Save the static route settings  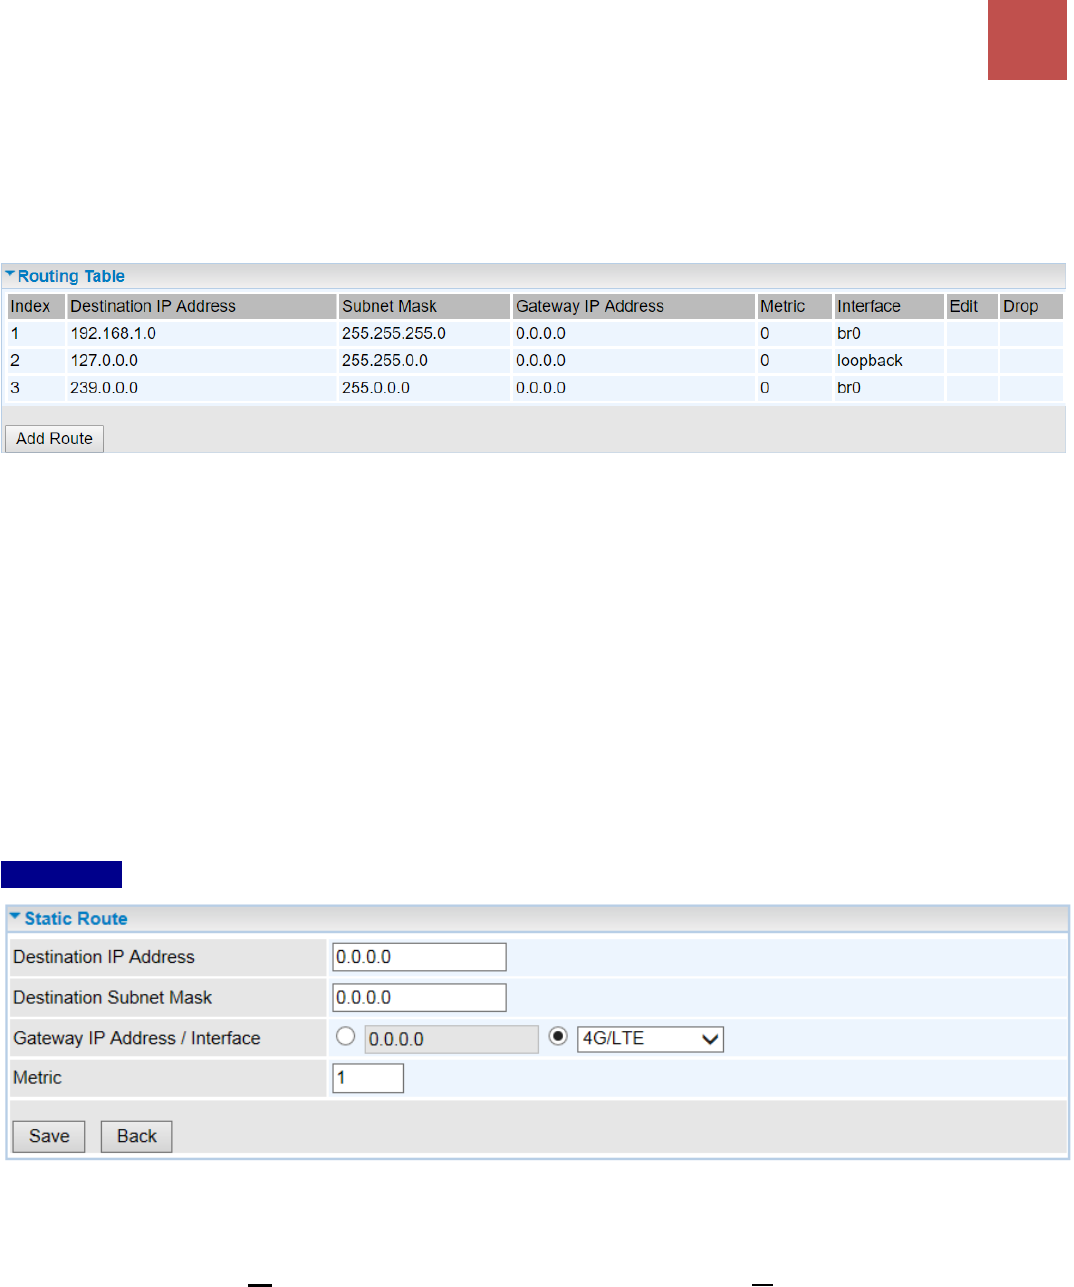49,1136
